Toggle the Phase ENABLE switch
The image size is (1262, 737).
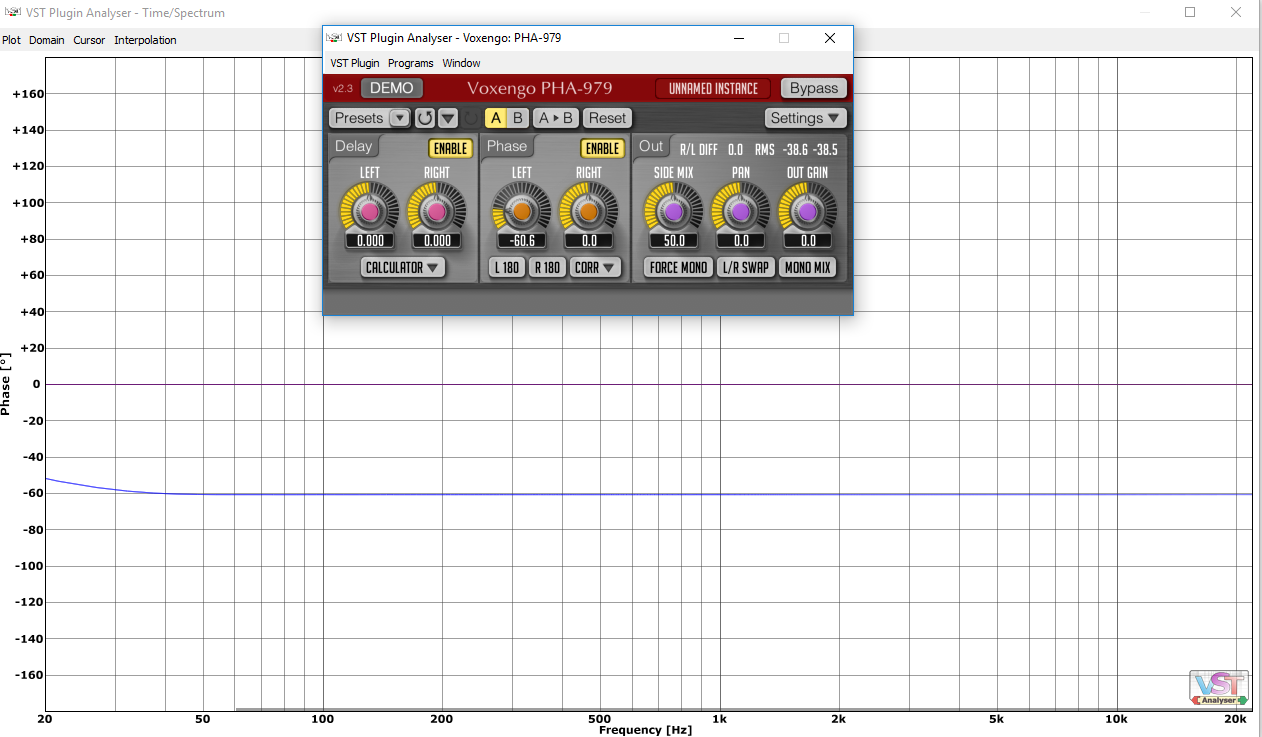point(602,148)
